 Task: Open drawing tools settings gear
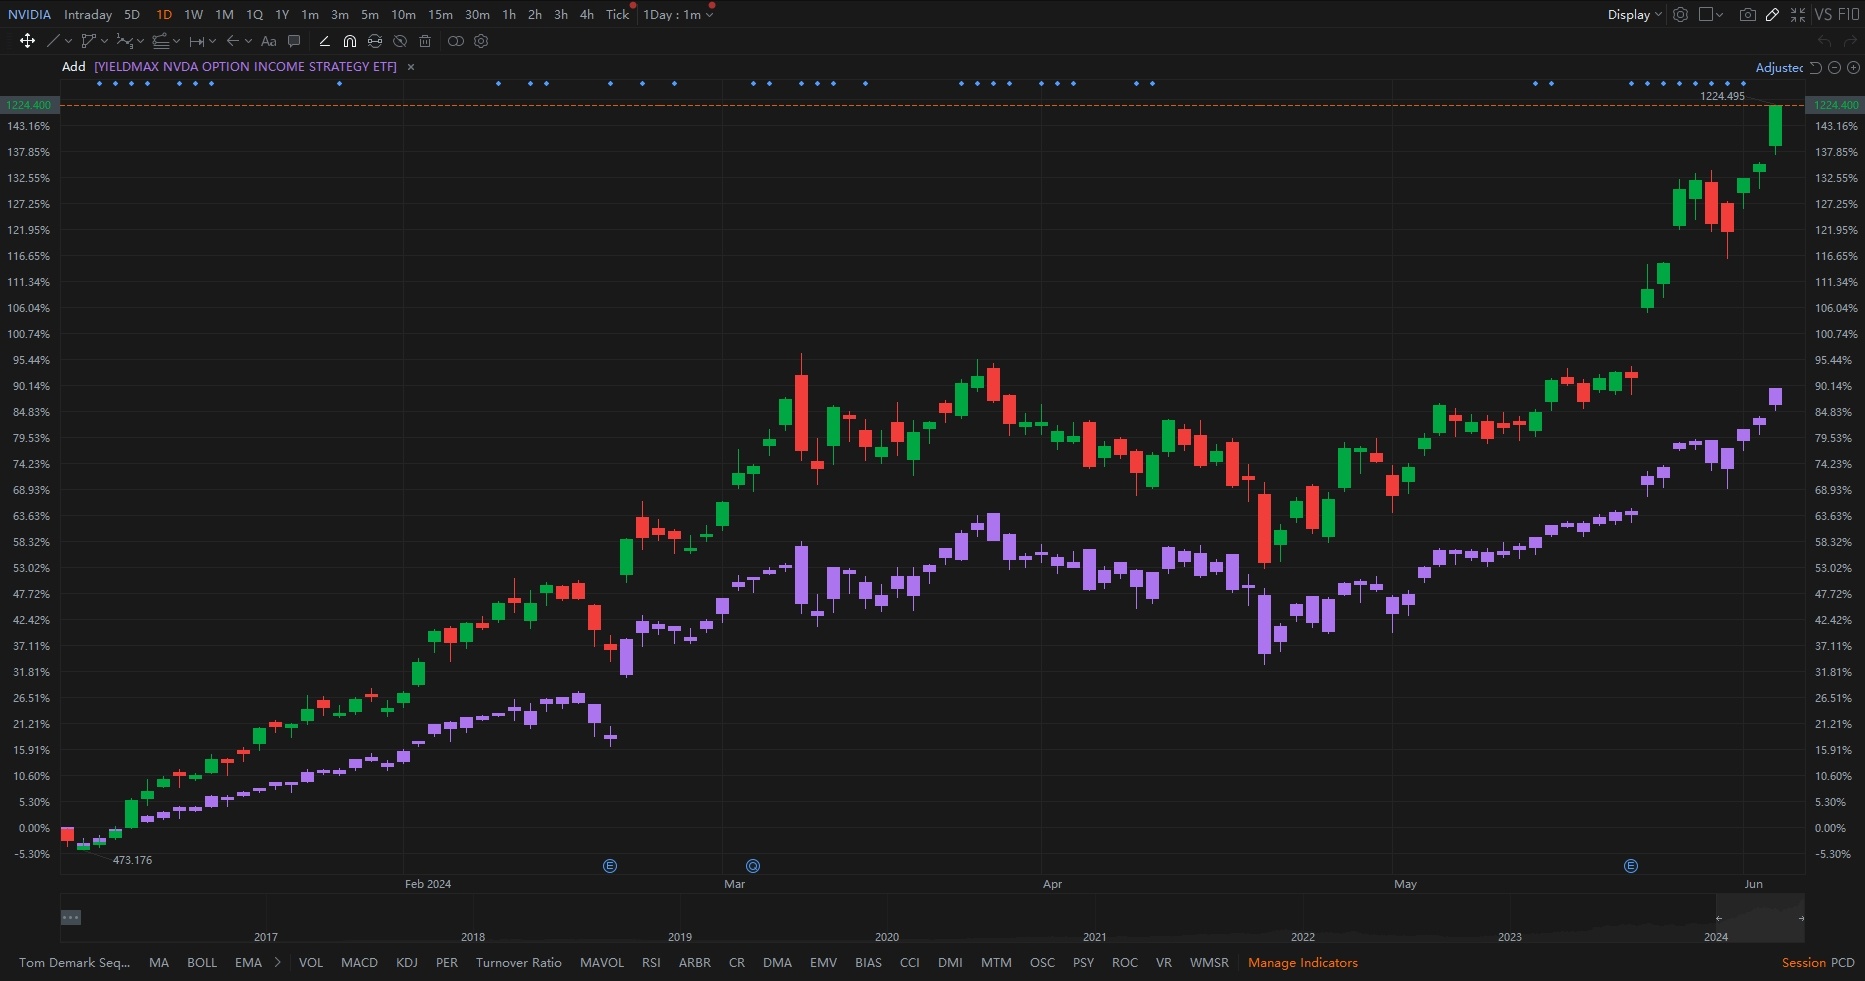(481, 41)
